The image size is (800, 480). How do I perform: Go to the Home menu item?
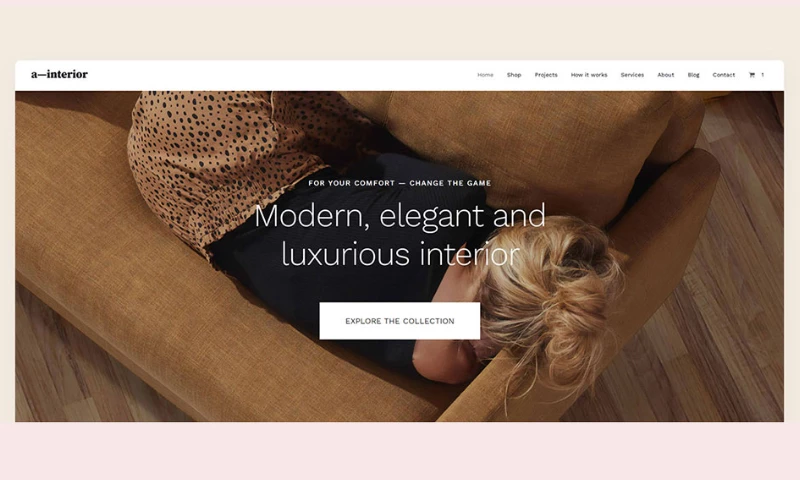tap(485, 75)
